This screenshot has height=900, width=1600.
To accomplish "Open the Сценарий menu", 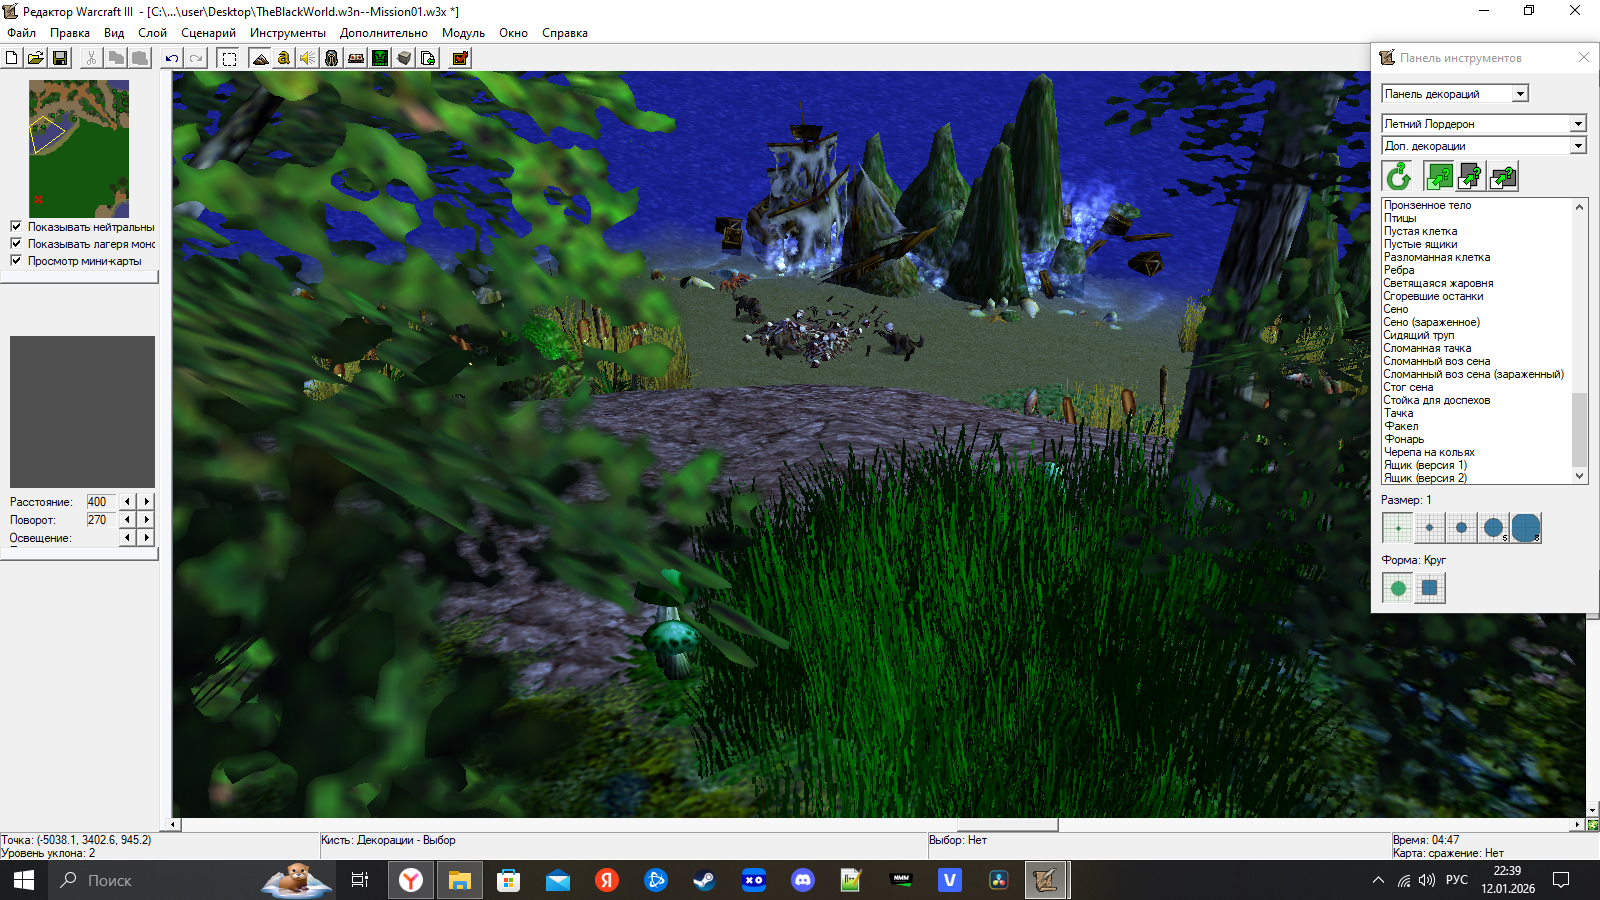I will pyautogui.click(x=209, y=33).
